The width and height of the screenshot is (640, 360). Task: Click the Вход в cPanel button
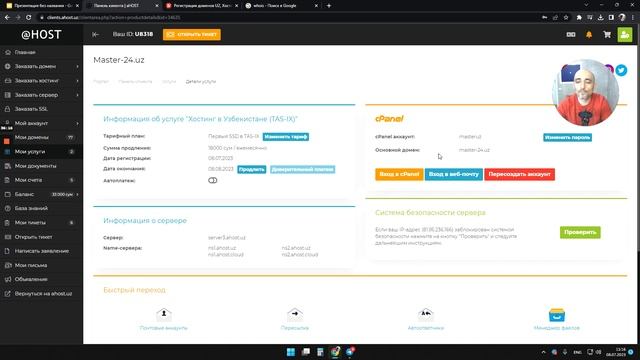(399, 174)
